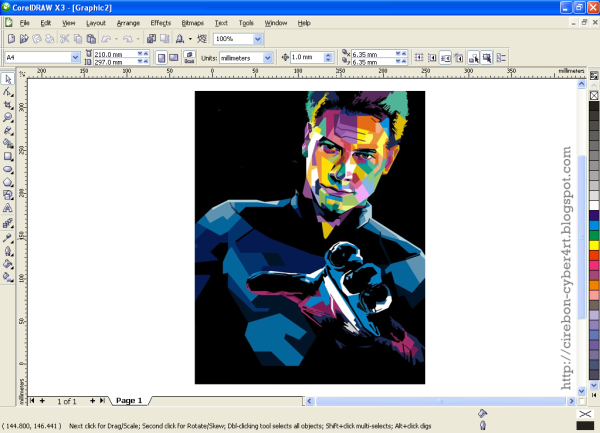
Task: Open the Options button on property bar
Action: (x=501, y=58)
